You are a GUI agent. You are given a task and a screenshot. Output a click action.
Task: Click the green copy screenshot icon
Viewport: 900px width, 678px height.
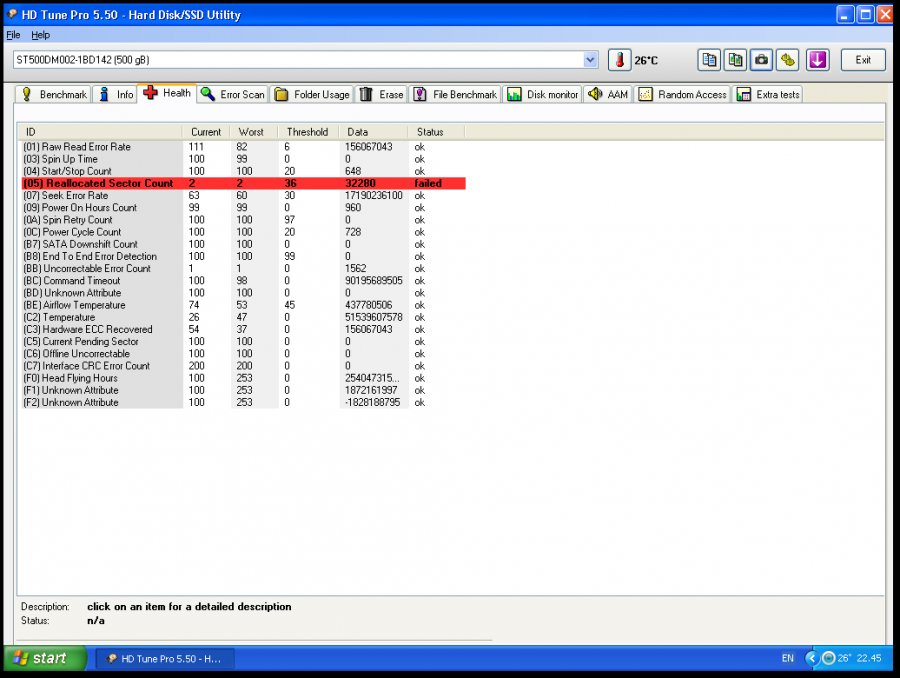(x=735, y=60)
